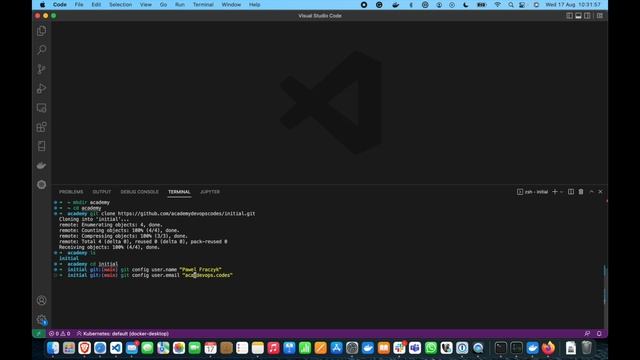Kill terminal with the trash icon
640x360 pixels.
(581, 192)
